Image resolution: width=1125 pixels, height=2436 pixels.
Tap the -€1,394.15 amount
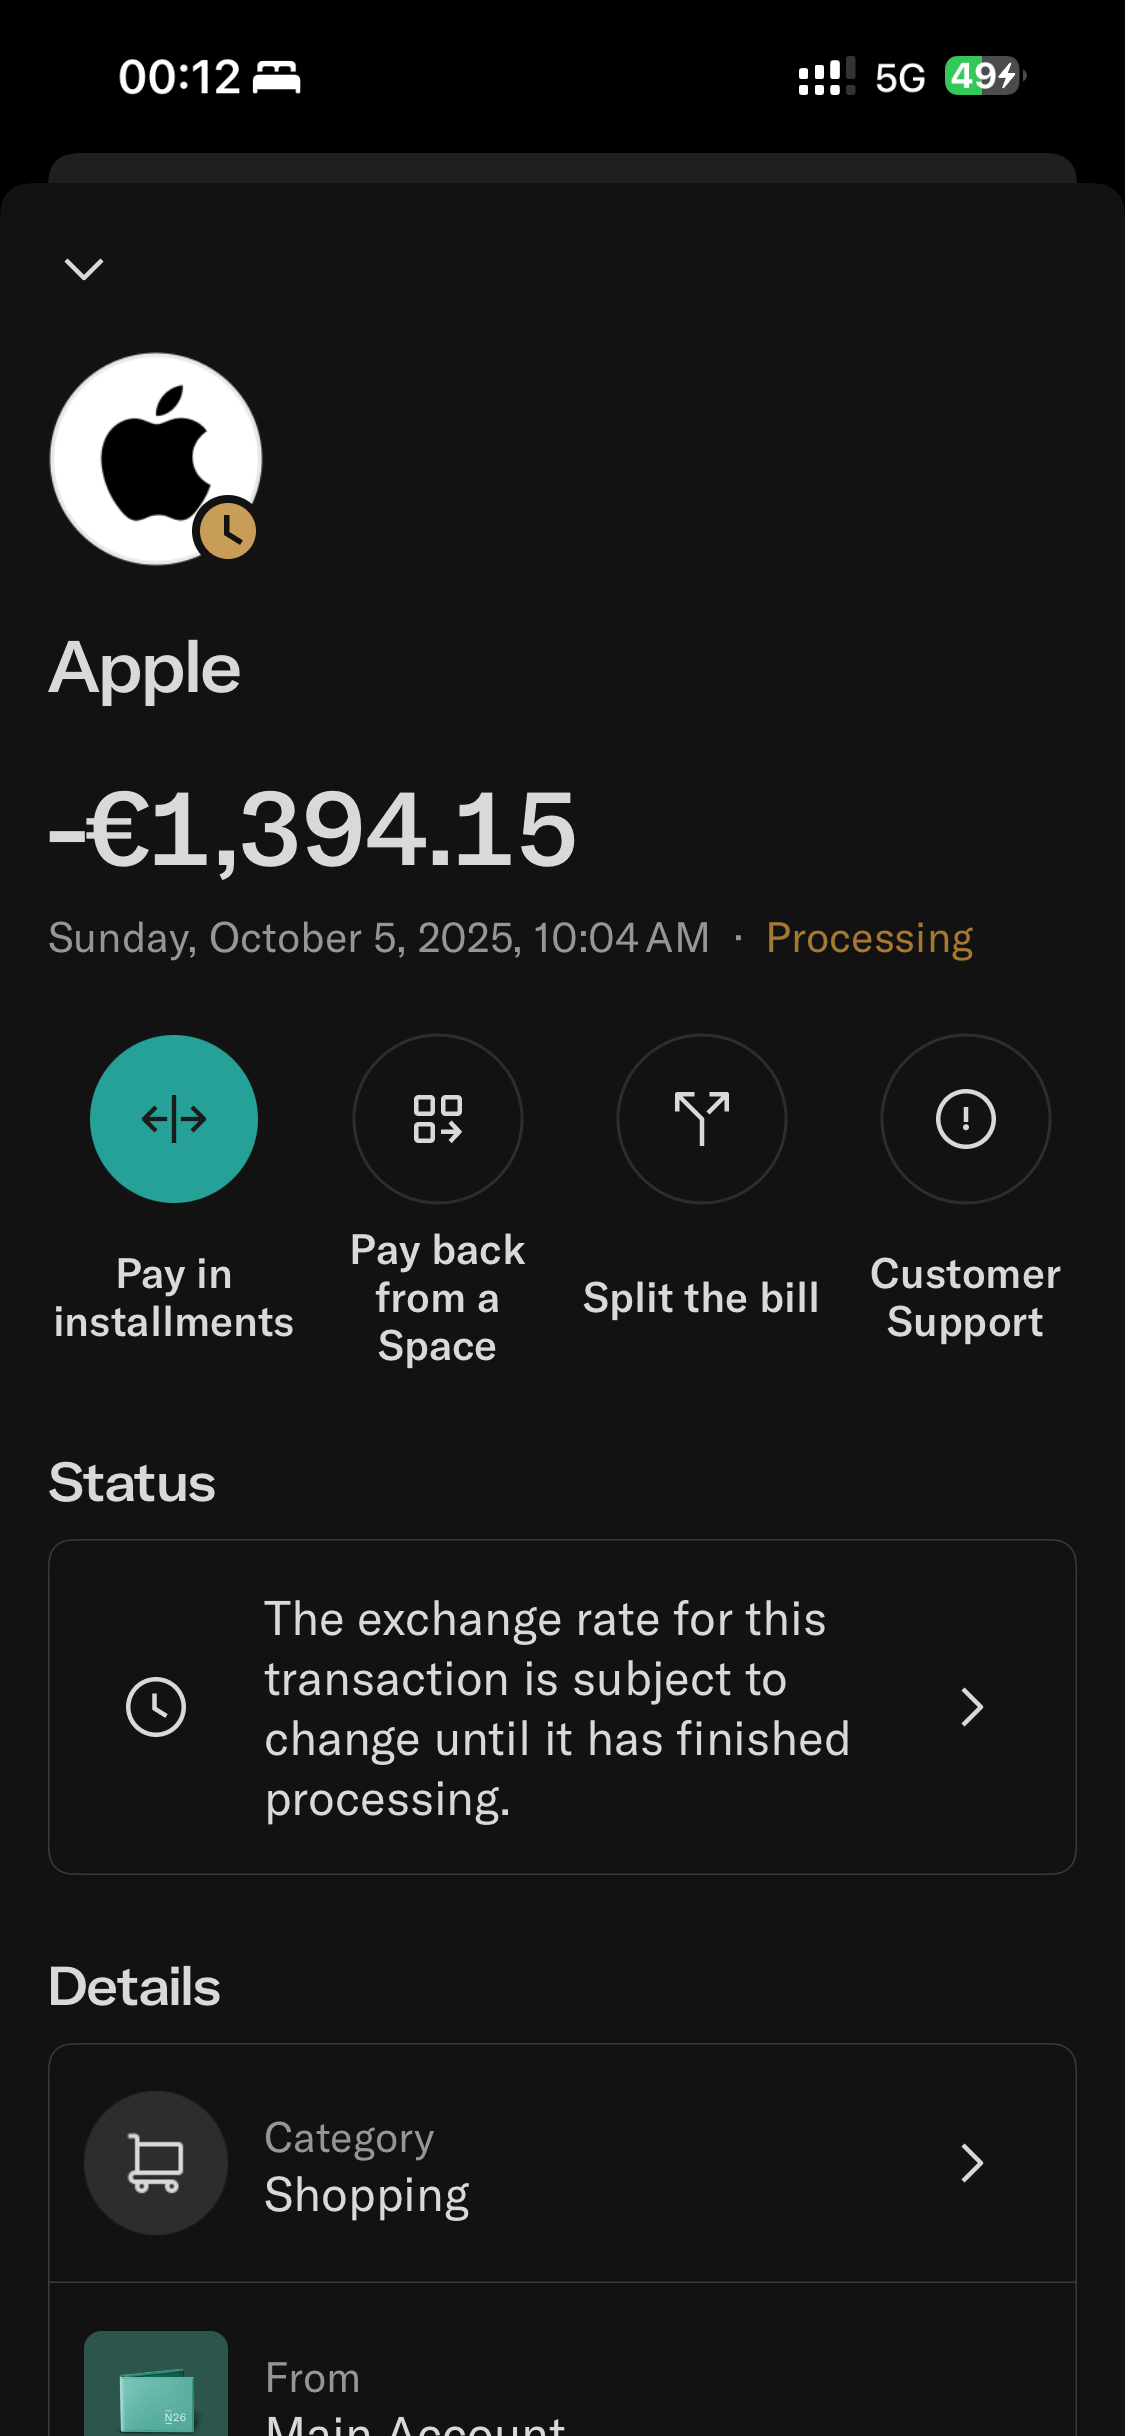(312, 829)
